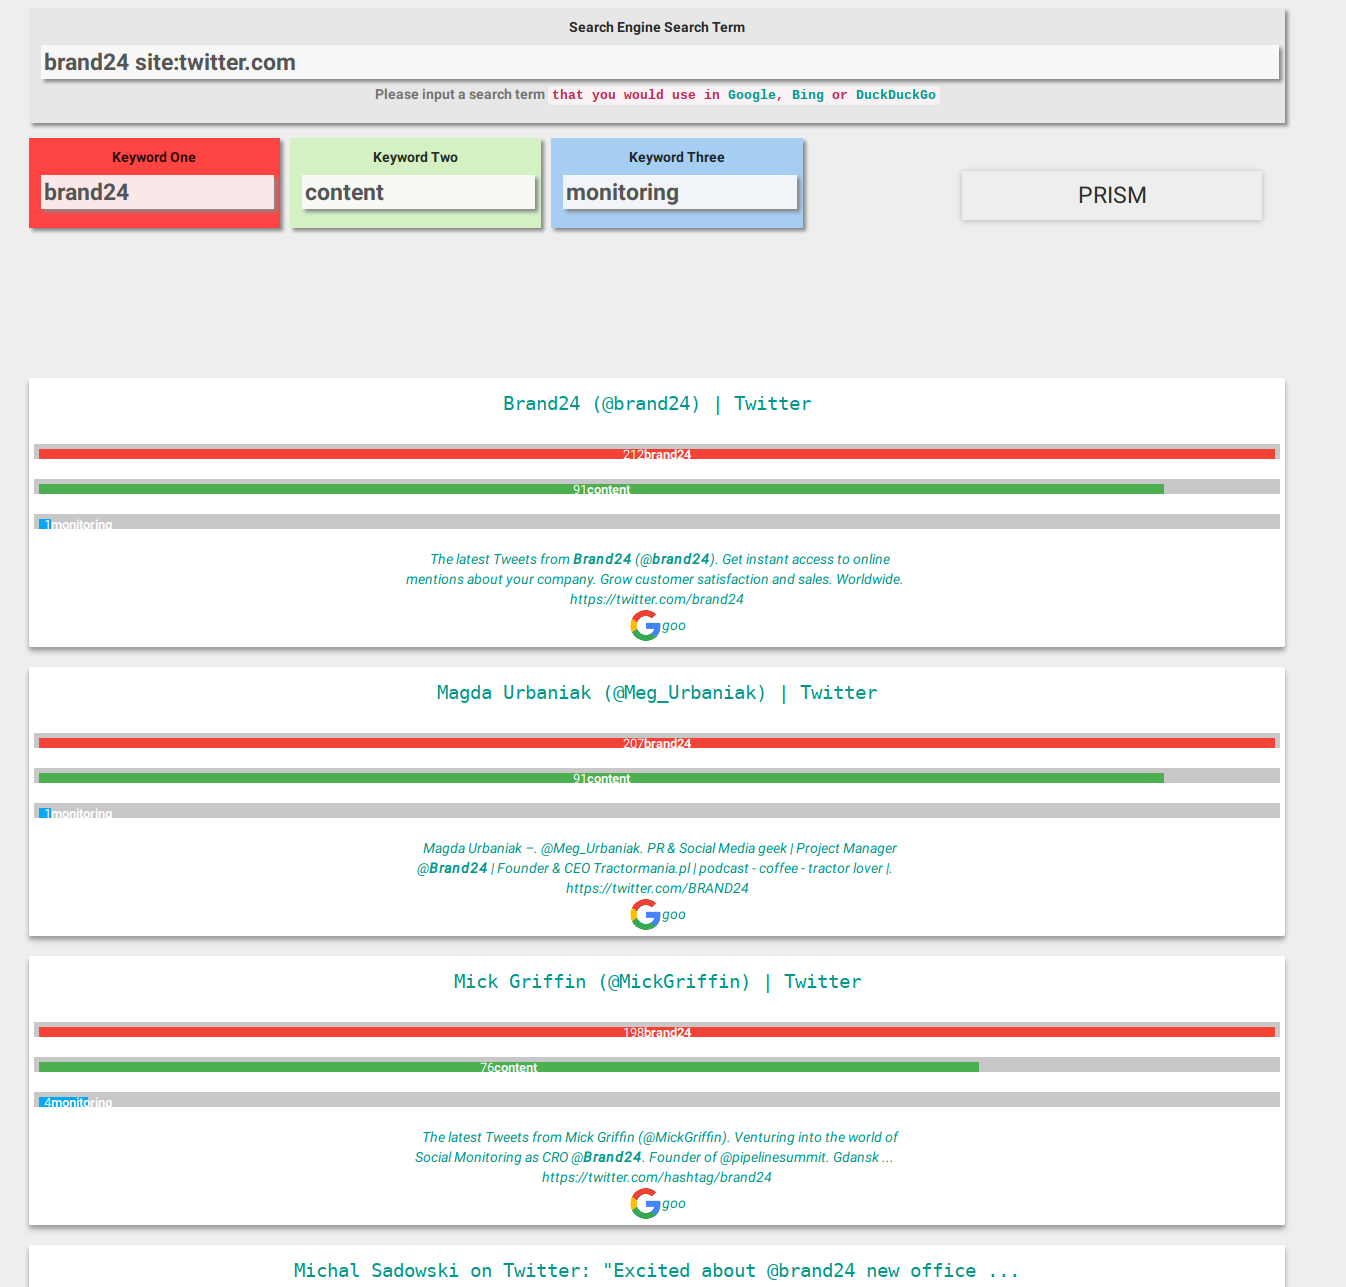This screenshot has width=1346, height=1287.
Task: Click the Google icon under the Brand24 result
Action: click(x=645, y=626)
